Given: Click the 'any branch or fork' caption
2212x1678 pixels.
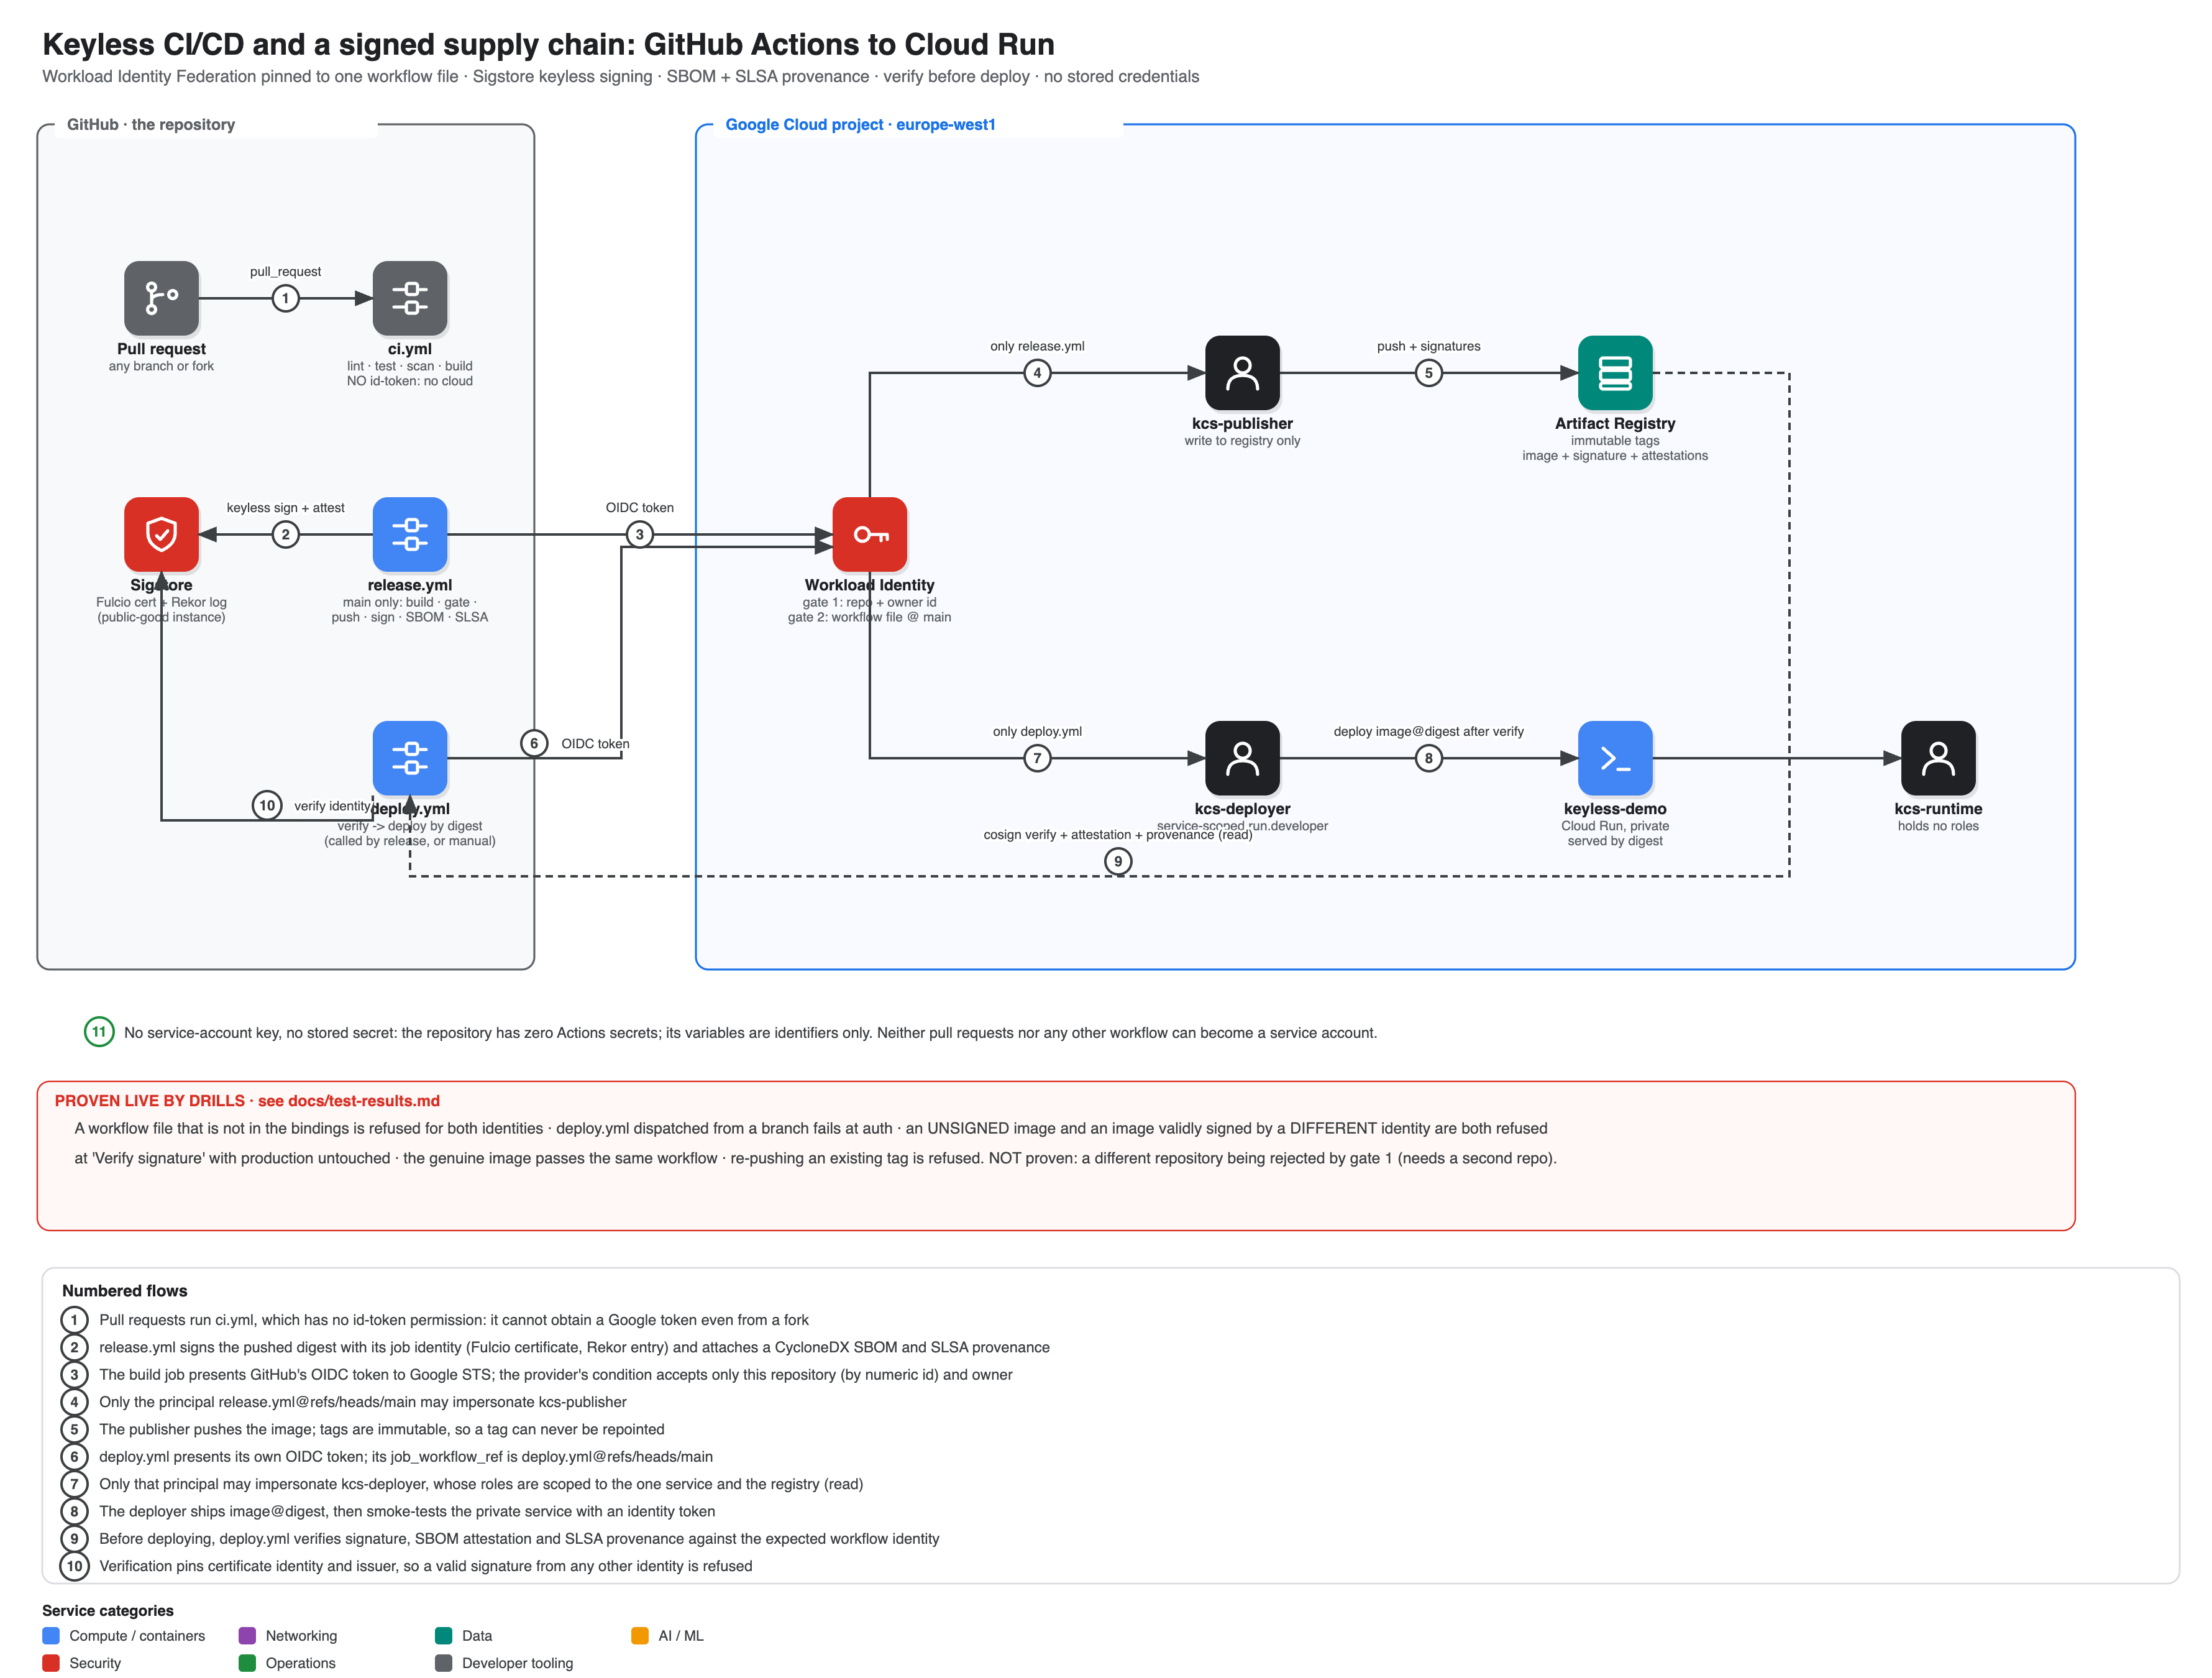Looking at the screenshot, I should coord(161,366).
